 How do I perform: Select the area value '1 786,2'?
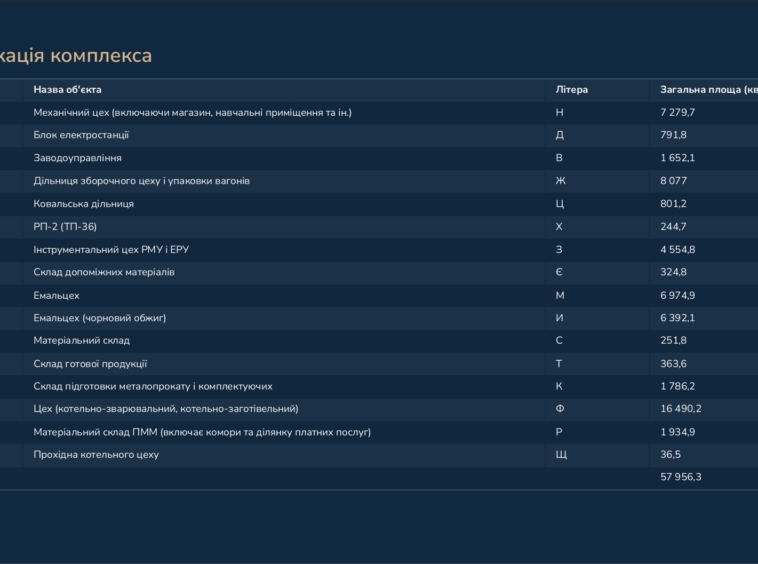(678, 387)
